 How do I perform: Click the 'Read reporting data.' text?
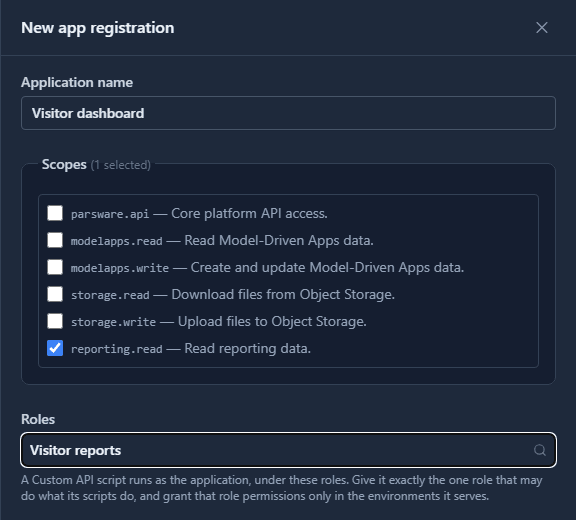pos(248,349)
